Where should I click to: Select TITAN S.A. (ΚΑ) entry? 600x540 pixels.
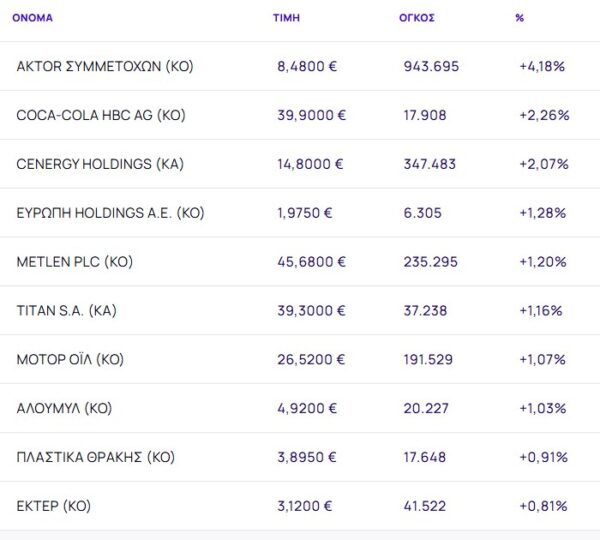click(67, 311)
